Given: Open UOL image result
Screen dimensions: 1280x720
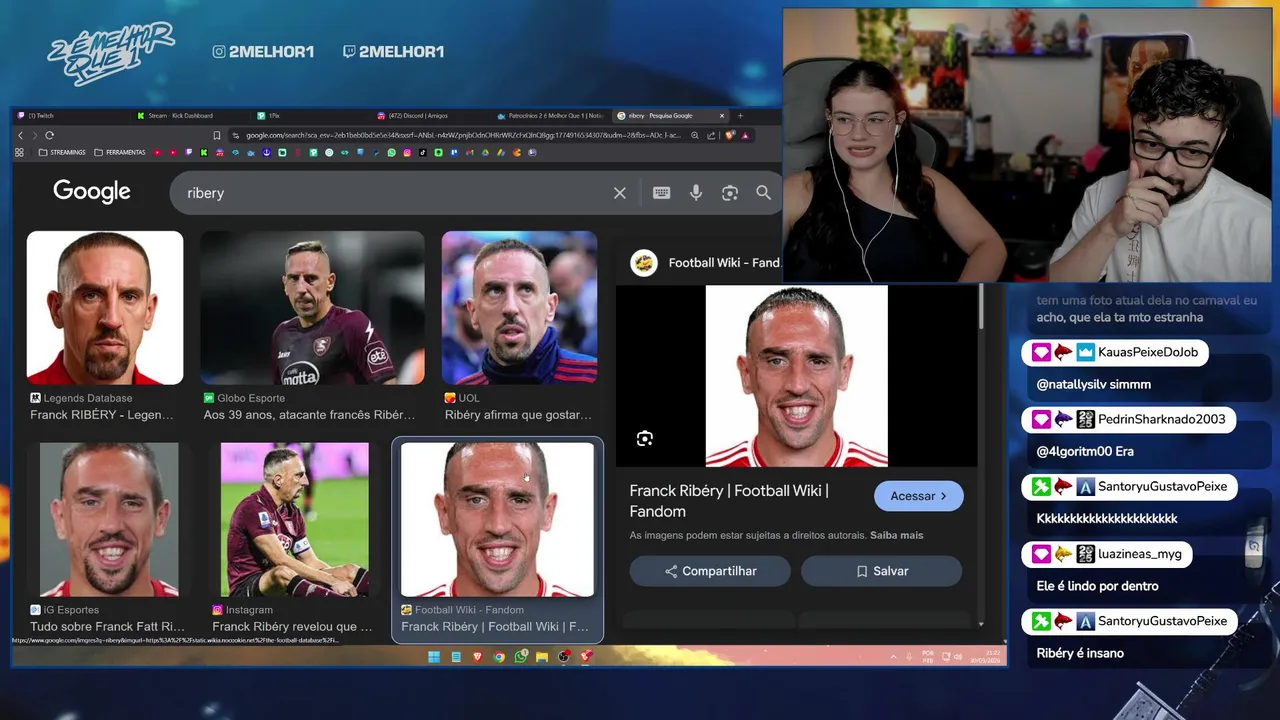Looking at the screenshot, I should pyautogui.click(x=520, y=308).
